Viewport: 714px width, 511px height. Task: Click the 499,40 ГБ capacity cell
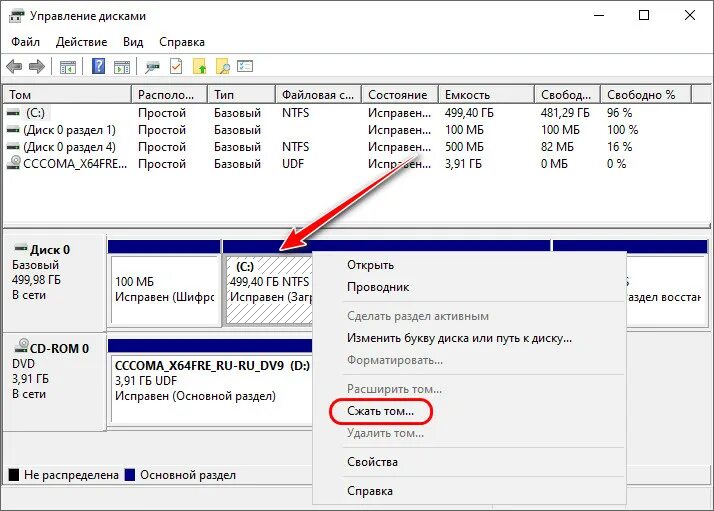pyautogui.click(x=469, y=112)
